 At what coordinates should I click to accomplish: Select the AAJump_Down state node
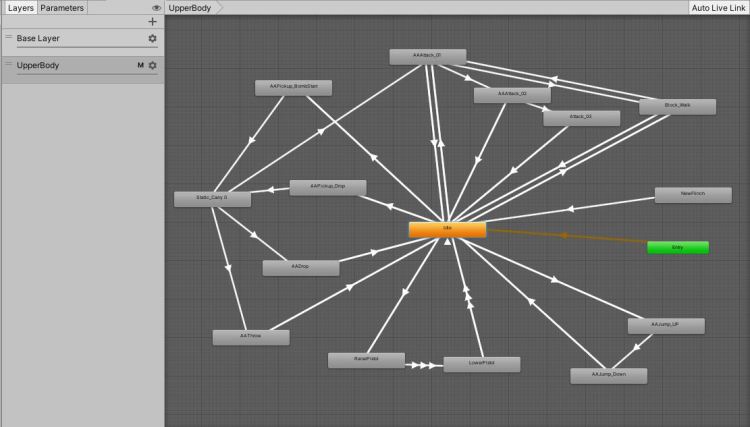(608, 375)
